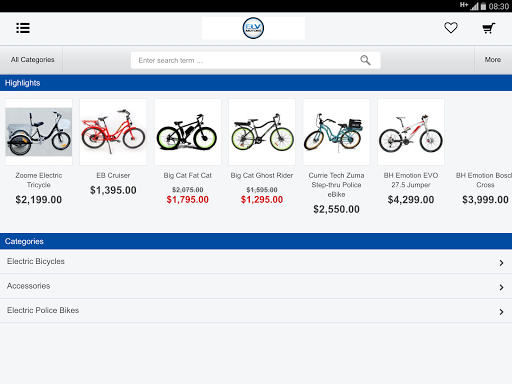
Task: Open the Big Cat Ghost Rider title link
Action: [x=262, y=175]
